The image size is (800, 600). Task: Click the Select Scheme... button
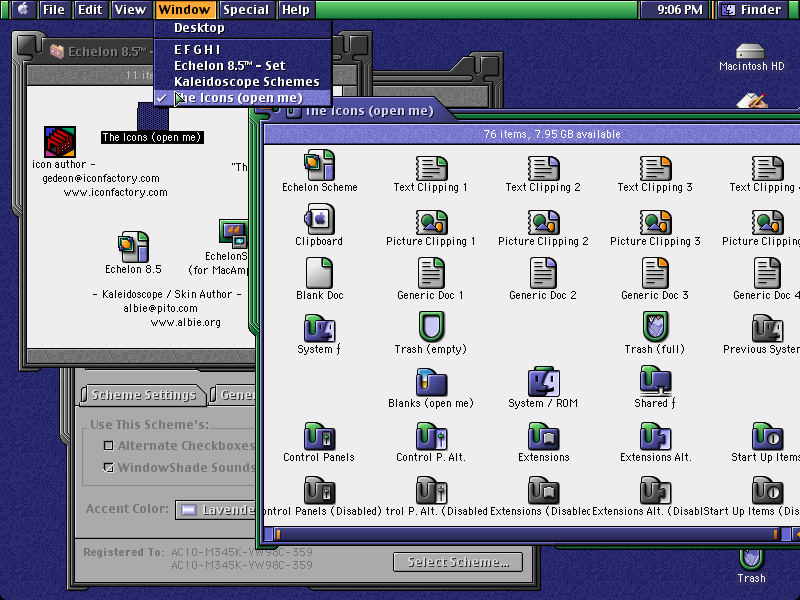pos(458,562)
